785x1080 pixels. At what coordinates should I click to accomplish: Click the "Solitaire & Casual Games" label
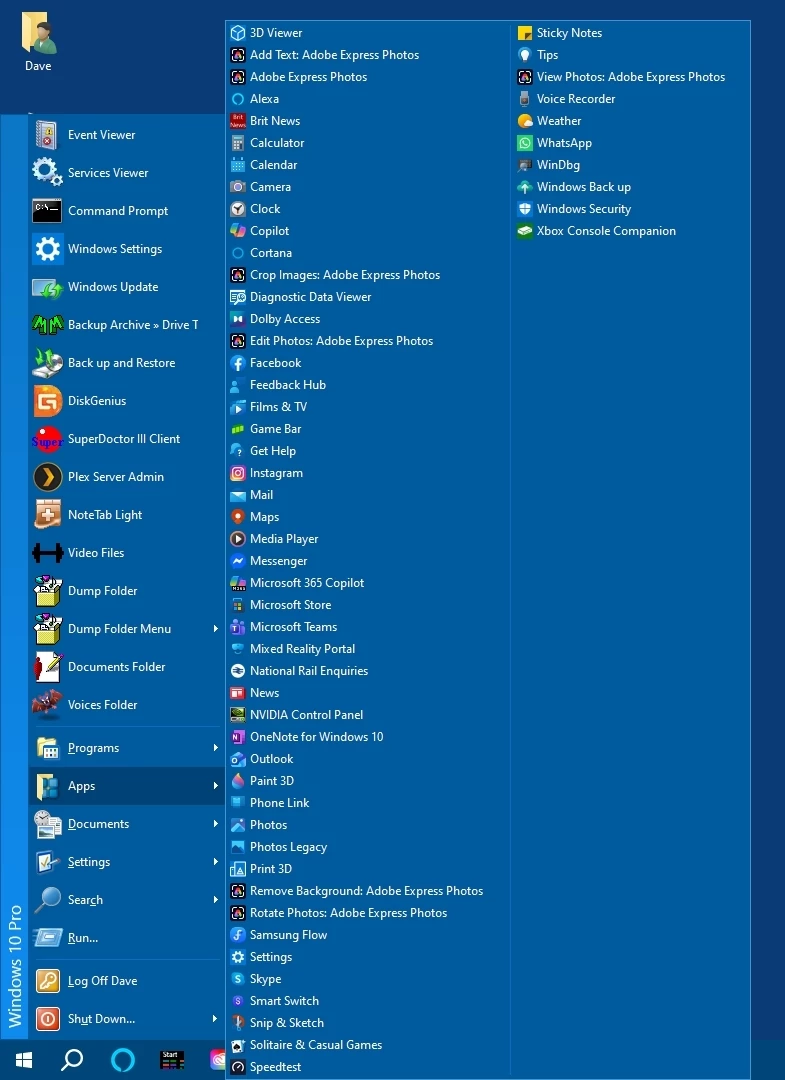click(316, 1045)
